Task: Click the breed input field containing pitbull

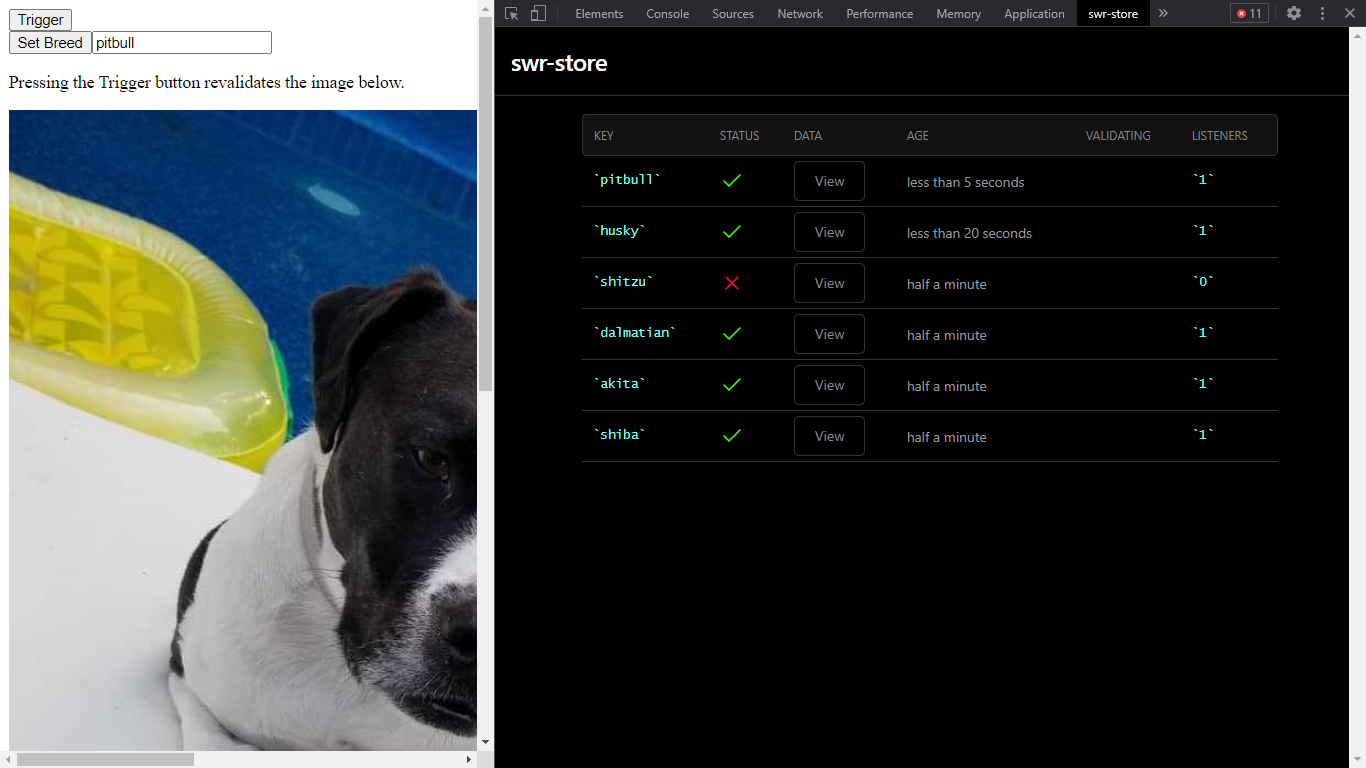Action: click(181, 42)
